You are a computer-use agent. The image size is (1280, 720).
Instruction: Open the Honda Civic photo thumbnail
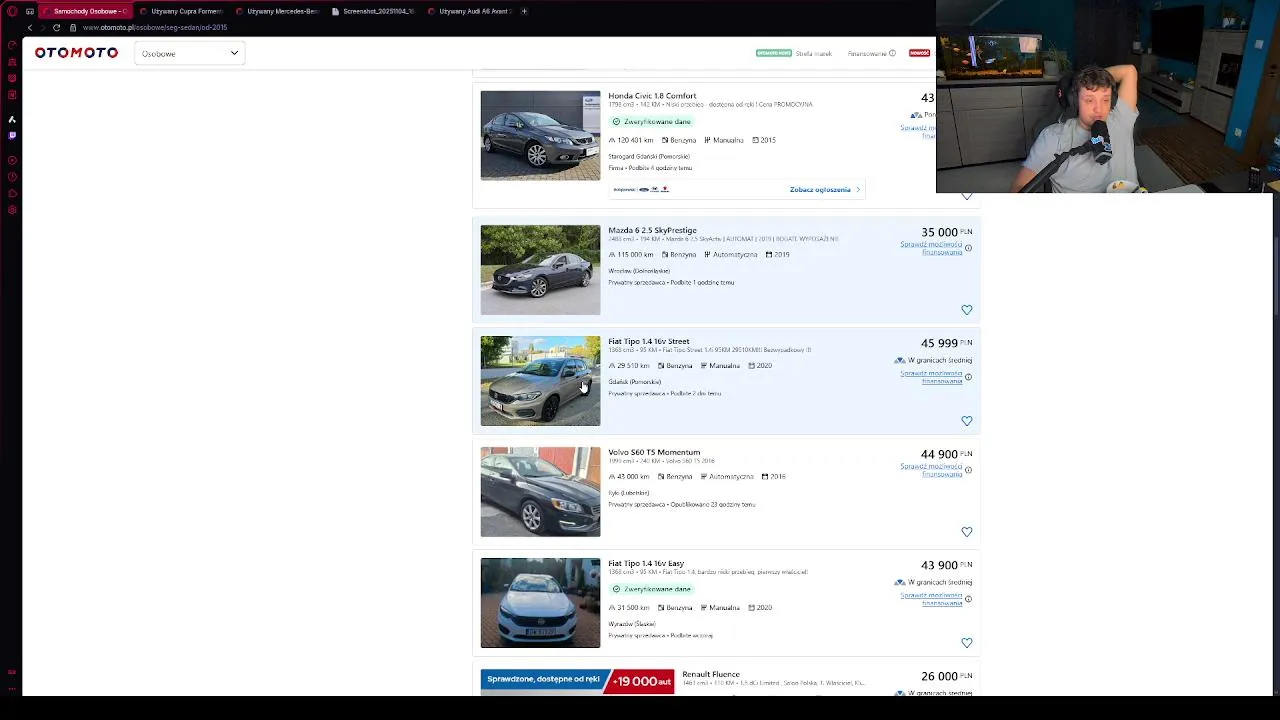(x=540, y=135)
